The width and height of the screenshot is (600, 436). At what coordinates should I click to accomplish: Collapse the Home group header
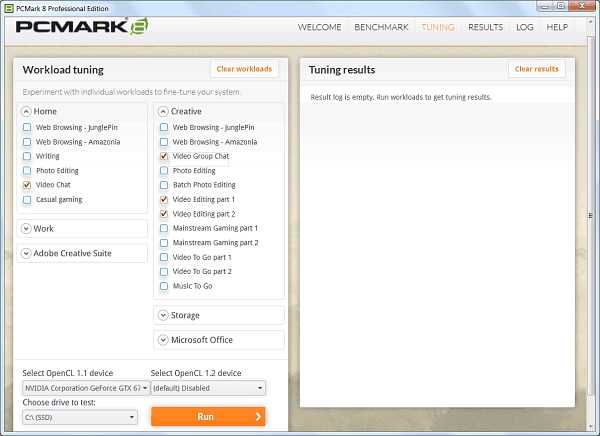82,111
